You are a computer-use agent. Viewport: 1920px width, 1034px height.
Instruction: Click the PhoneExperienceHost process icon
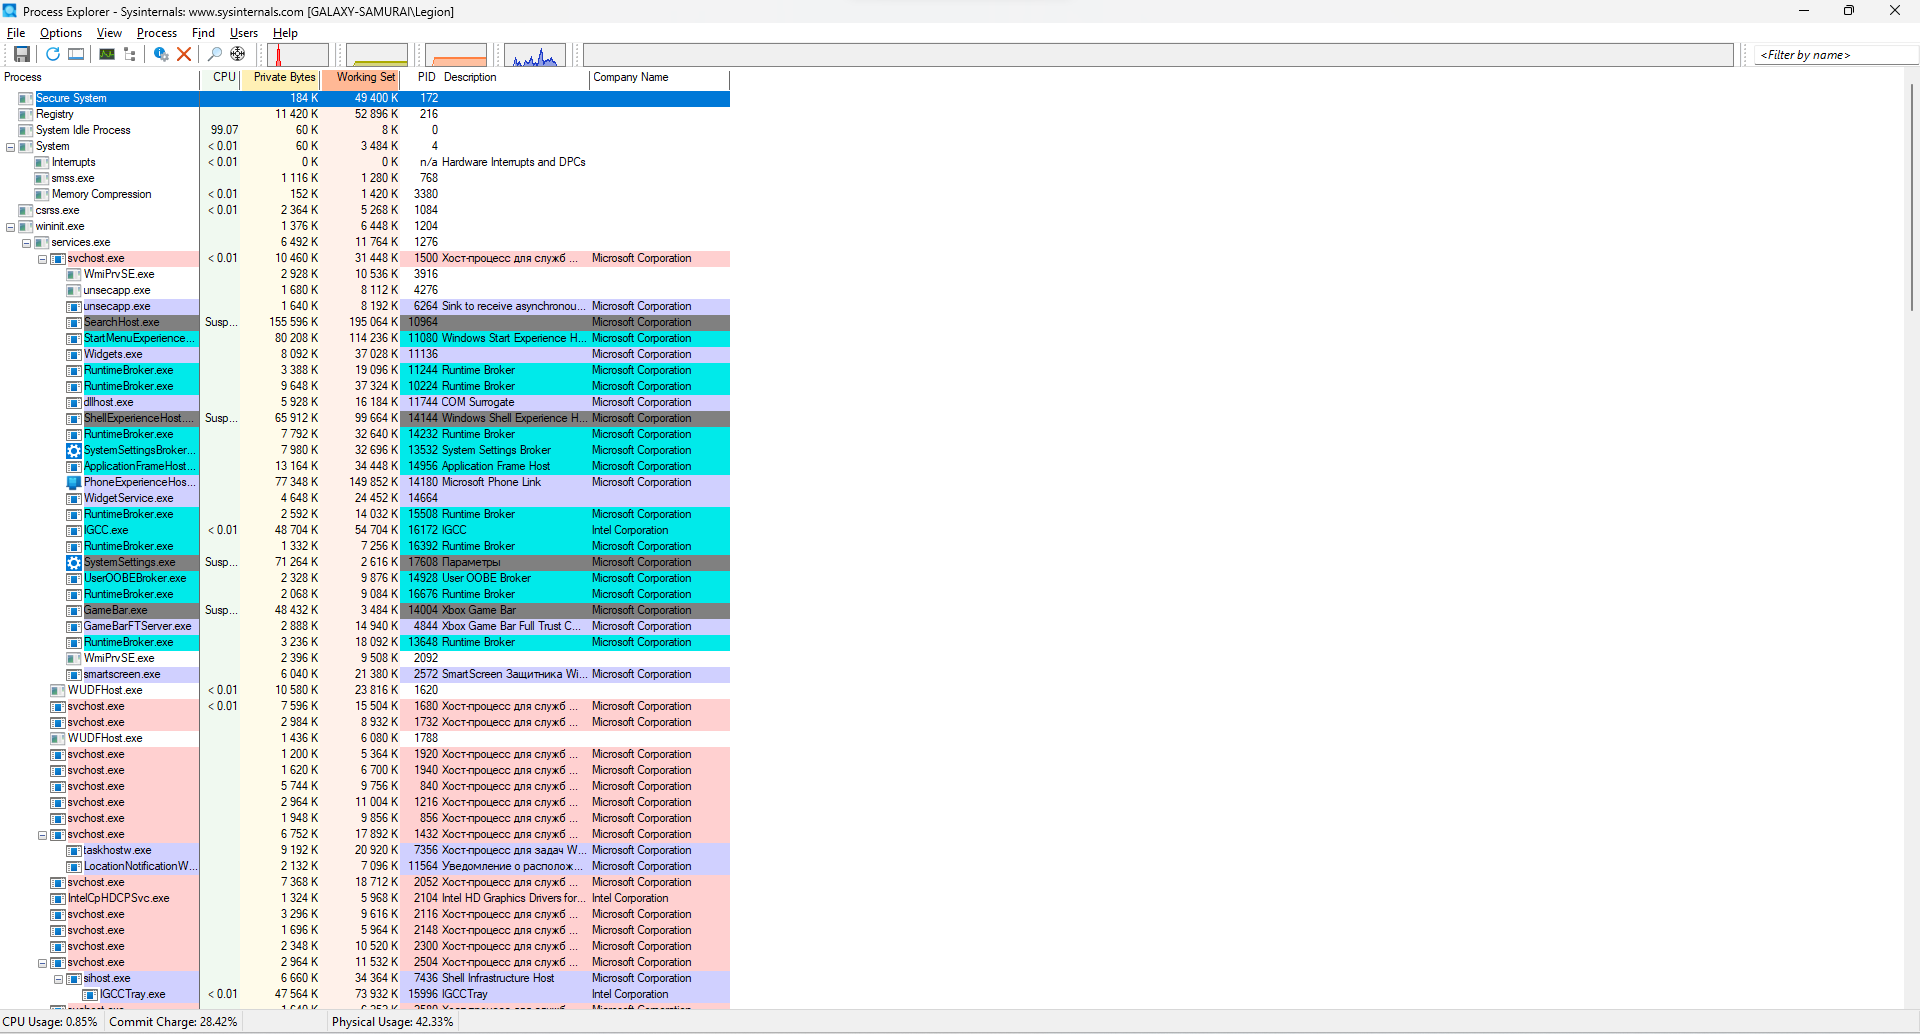[74, 482]
